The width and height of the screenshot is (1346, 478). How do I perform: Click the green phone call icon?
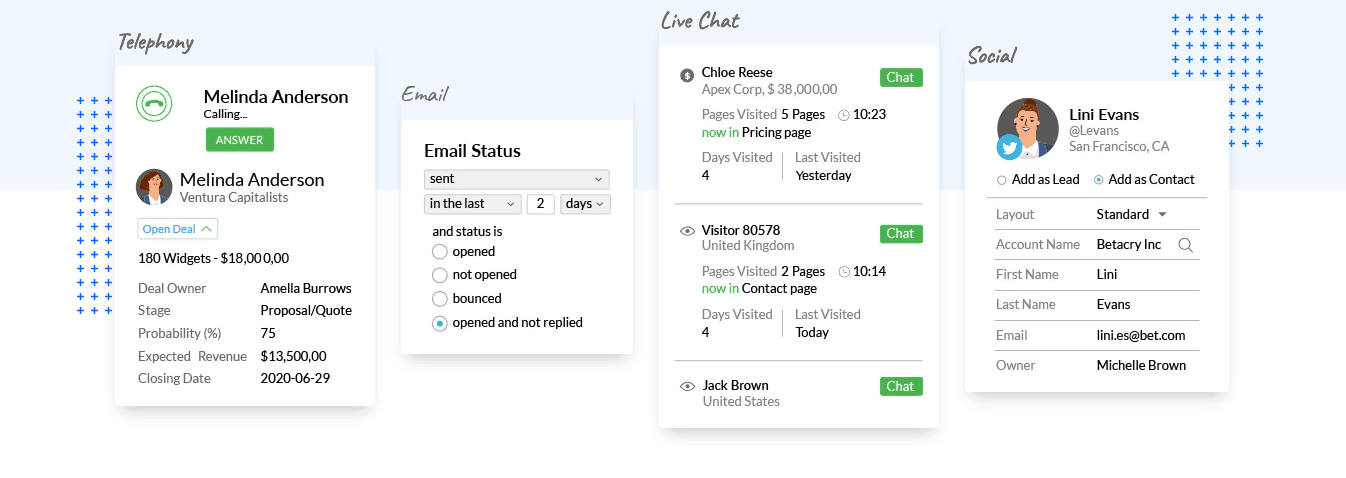(x=154, y=103)
